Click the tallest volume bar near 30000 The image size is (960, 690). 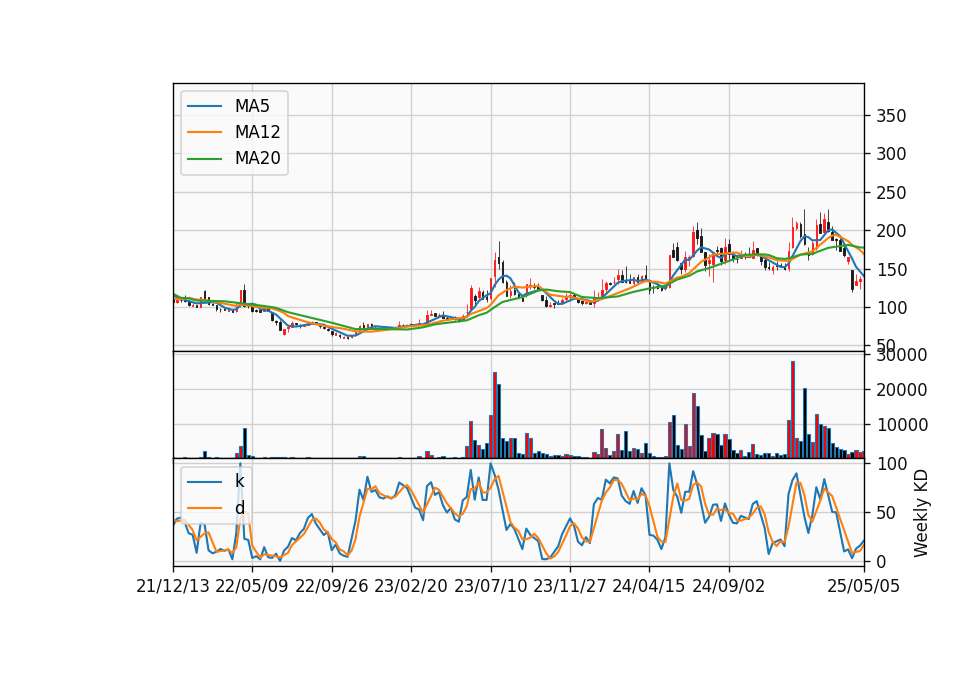click(x=793, y=410)
